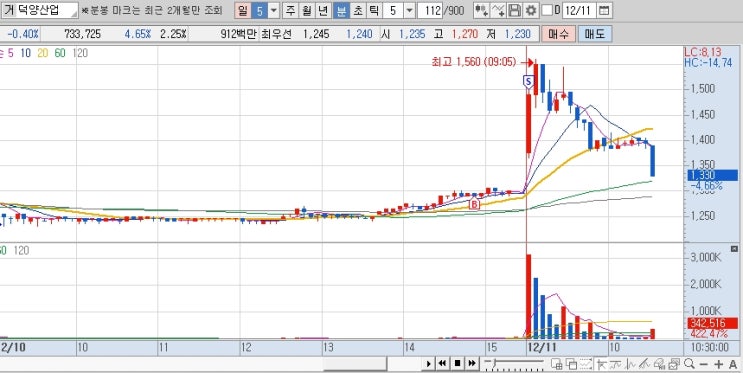Click the add chart indicator icon

coord(481,10)
